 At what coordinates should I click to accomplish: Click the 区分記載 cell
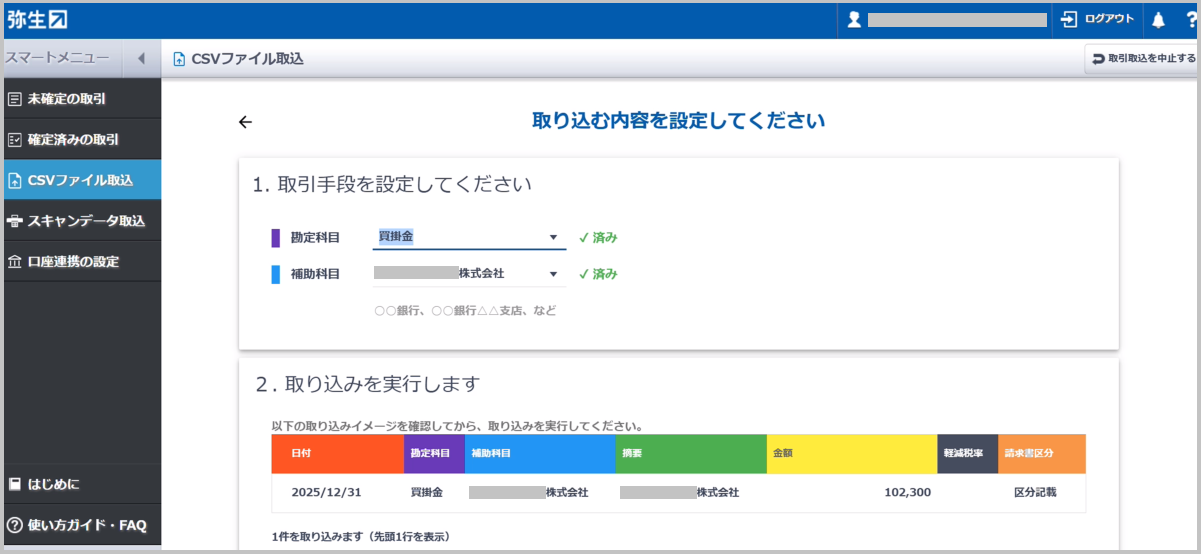(1035, 493)
